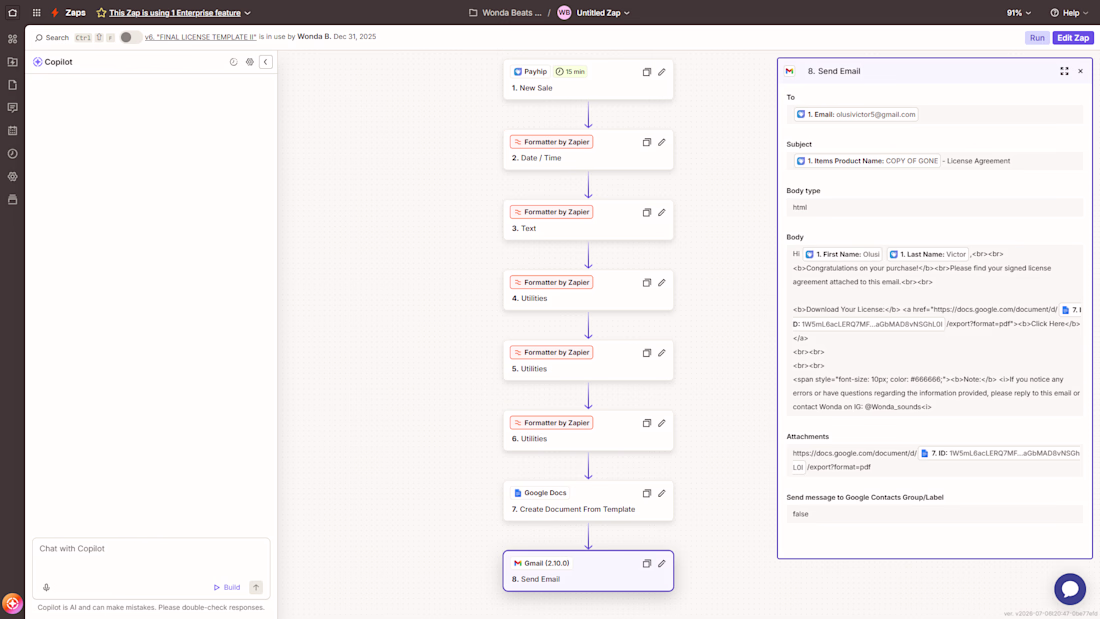
Task: Open the sidebar comments icon
Action: pos(13,107)
